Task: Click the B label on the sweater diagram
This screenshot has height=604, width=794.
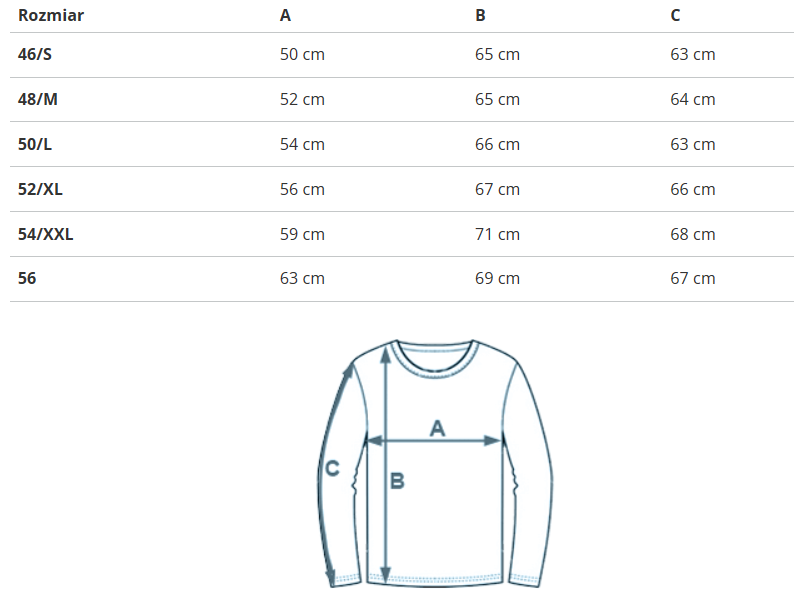Action: pos(397,481)
